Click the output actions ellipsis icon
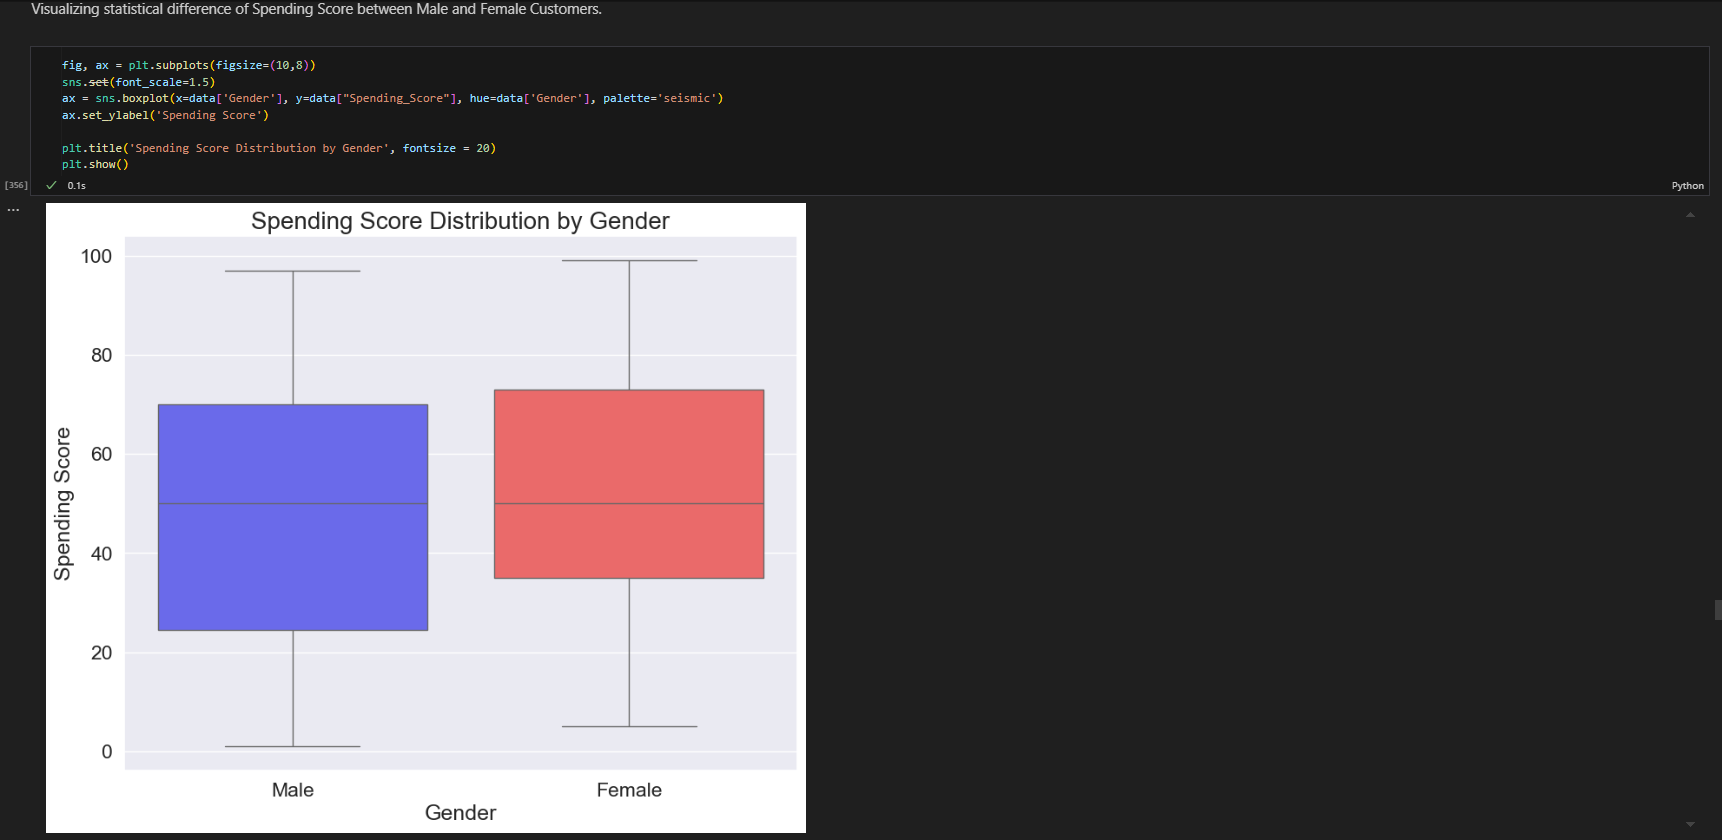 (x=13, y=210)
